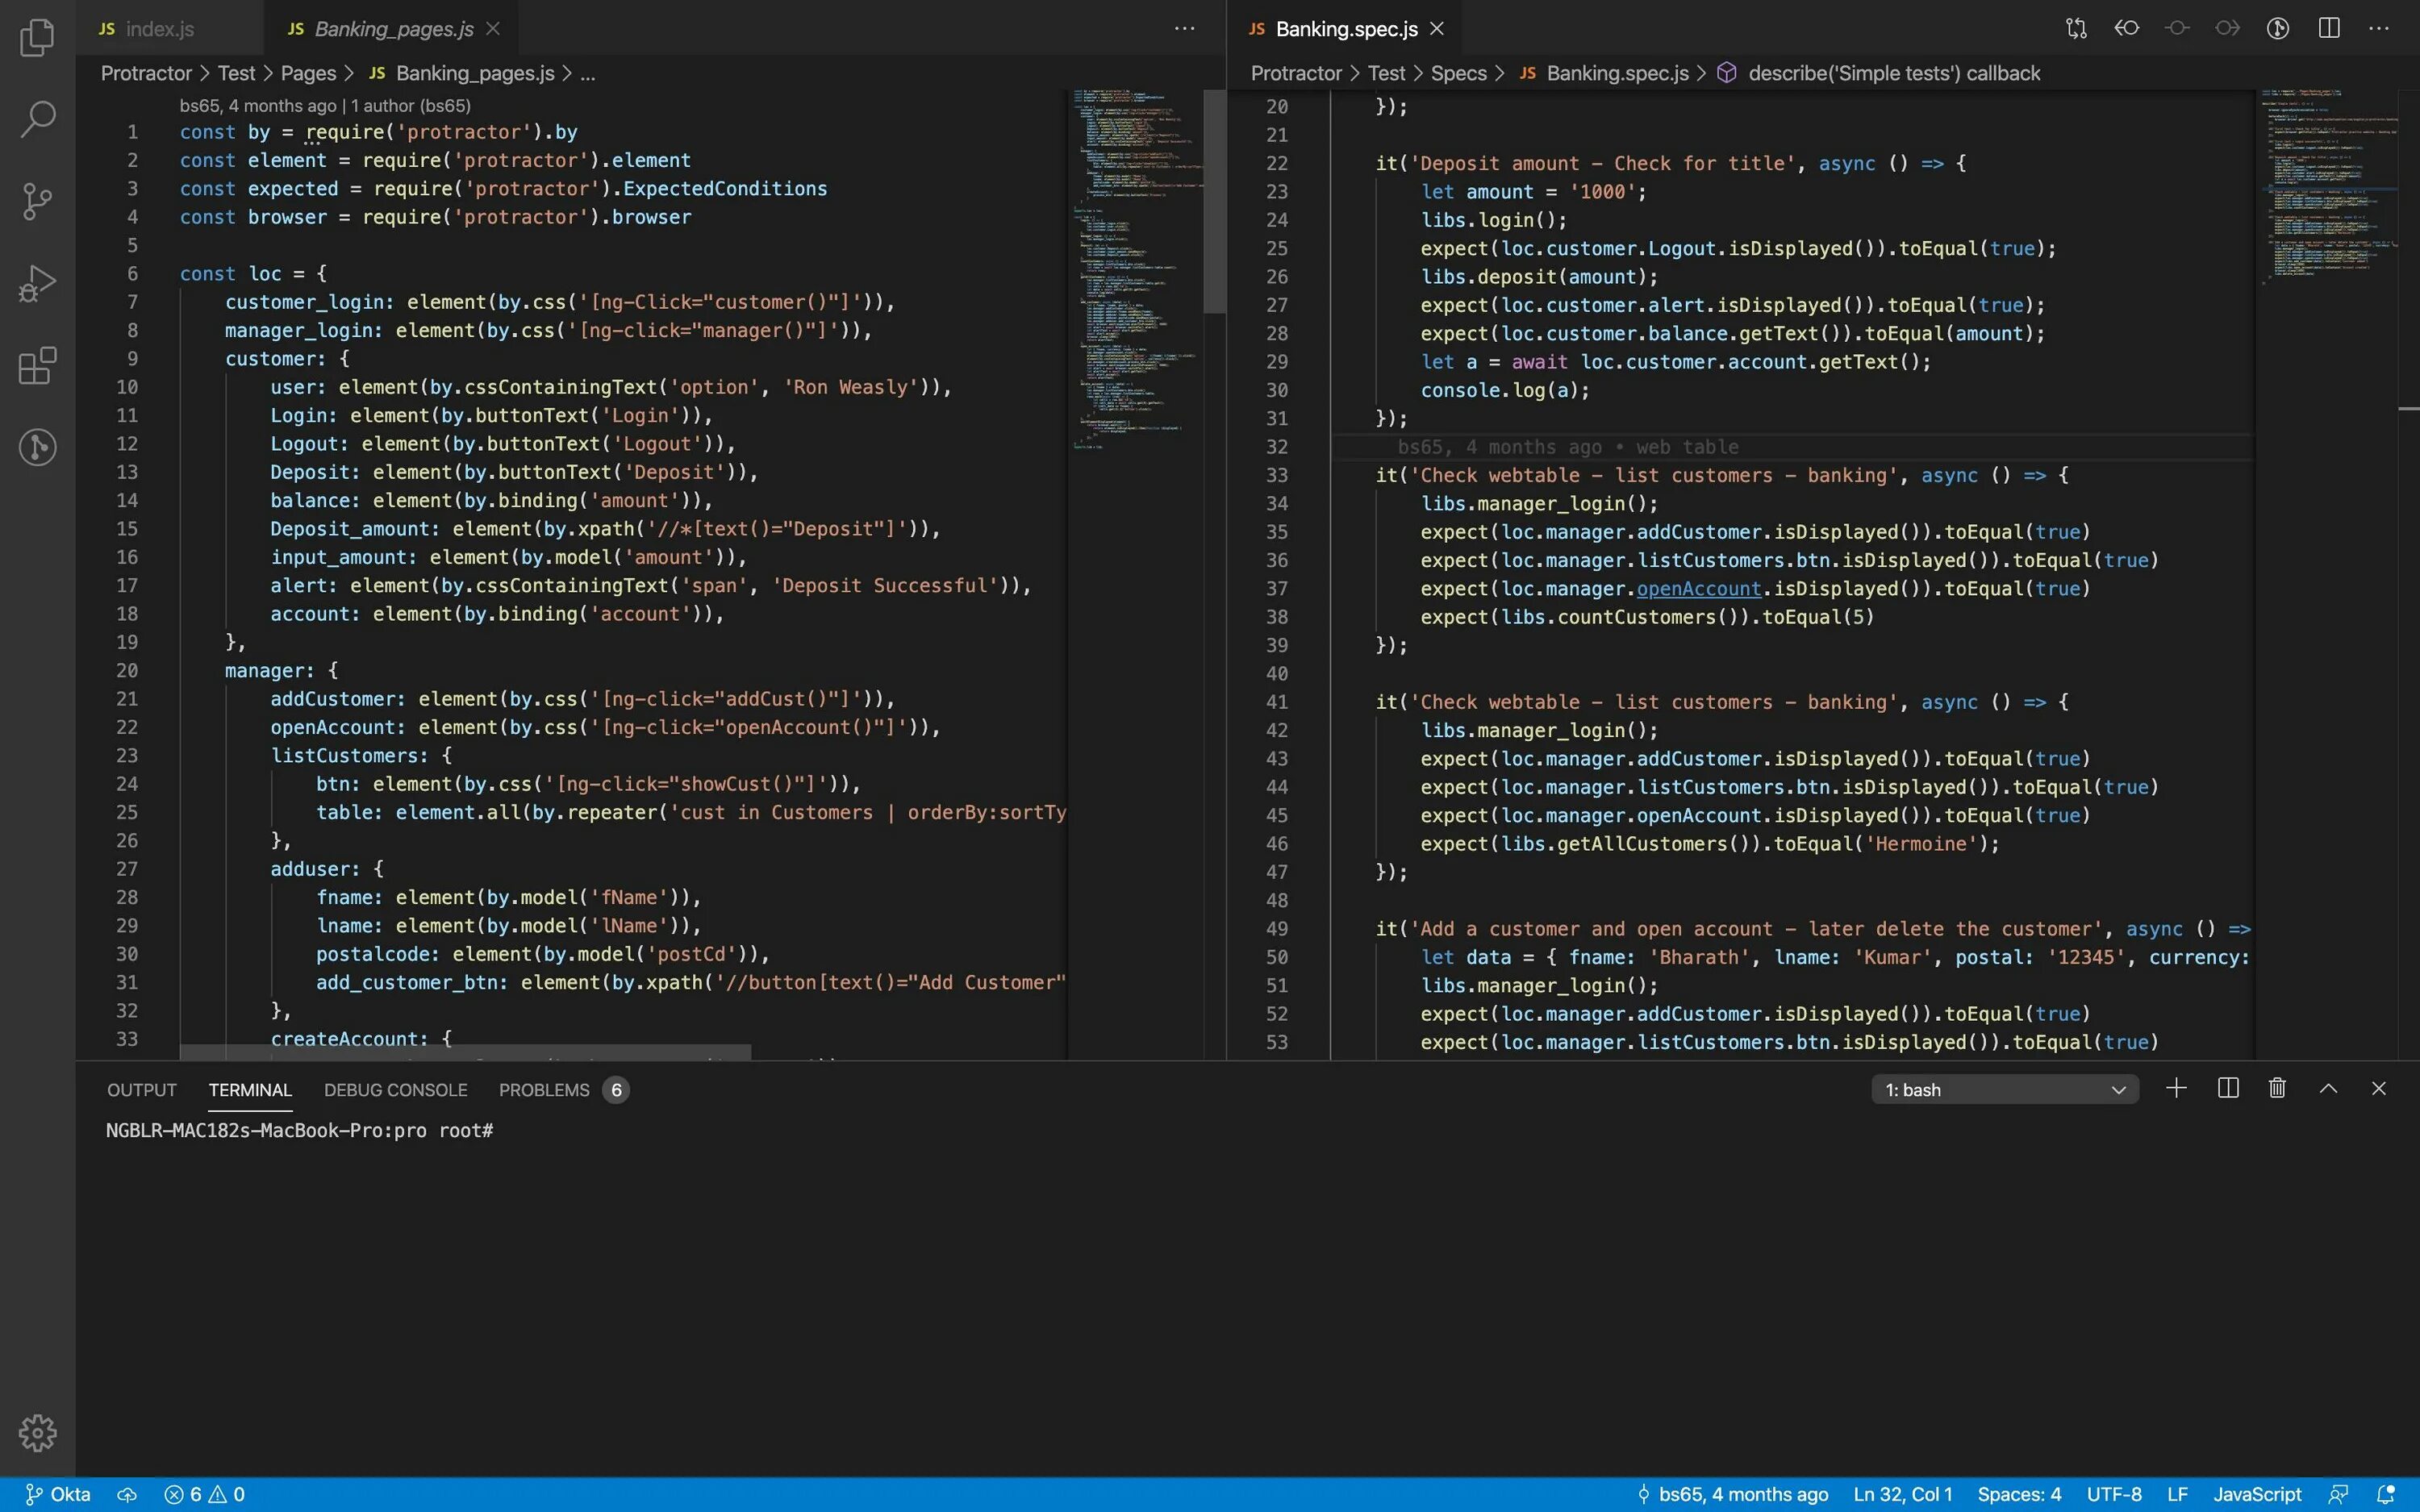Toggle the file blame annotations icon
Viewport: 2420px width, 1512px height.
pyautogui.click(x=2278, y=28)
